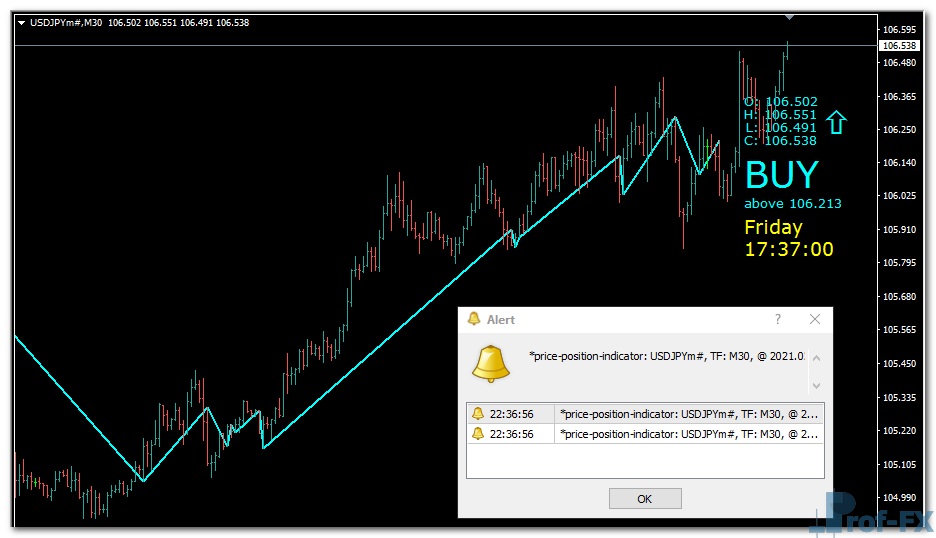Close the Alert dialog with X
The height and width of the screenshot is (538, 936).
[814, 319]
